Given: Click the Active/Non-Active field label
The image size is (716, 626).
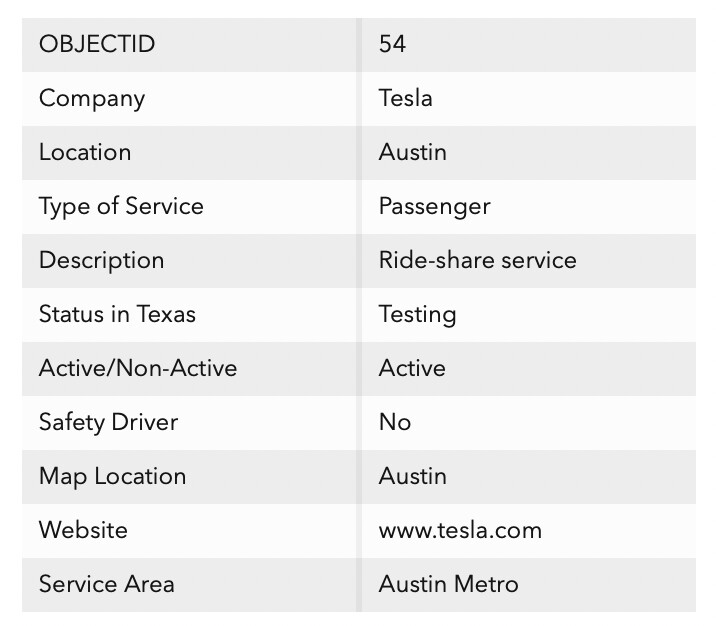Looking at the screenshot, I should click(138, 368).
